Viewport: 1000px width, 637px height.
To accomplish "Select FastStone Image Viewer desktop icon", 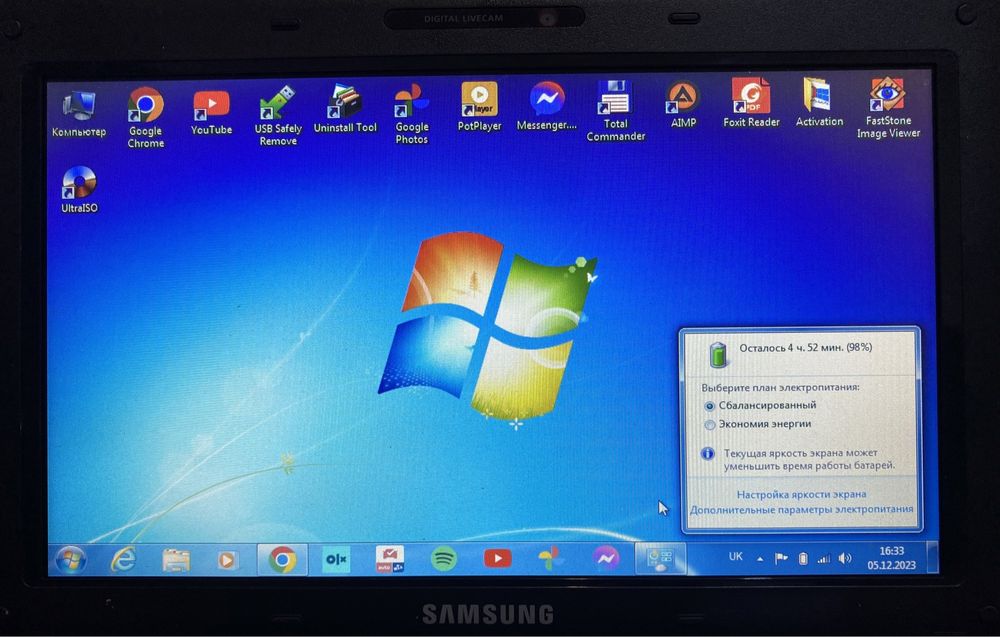I will (x=888, y=108).
